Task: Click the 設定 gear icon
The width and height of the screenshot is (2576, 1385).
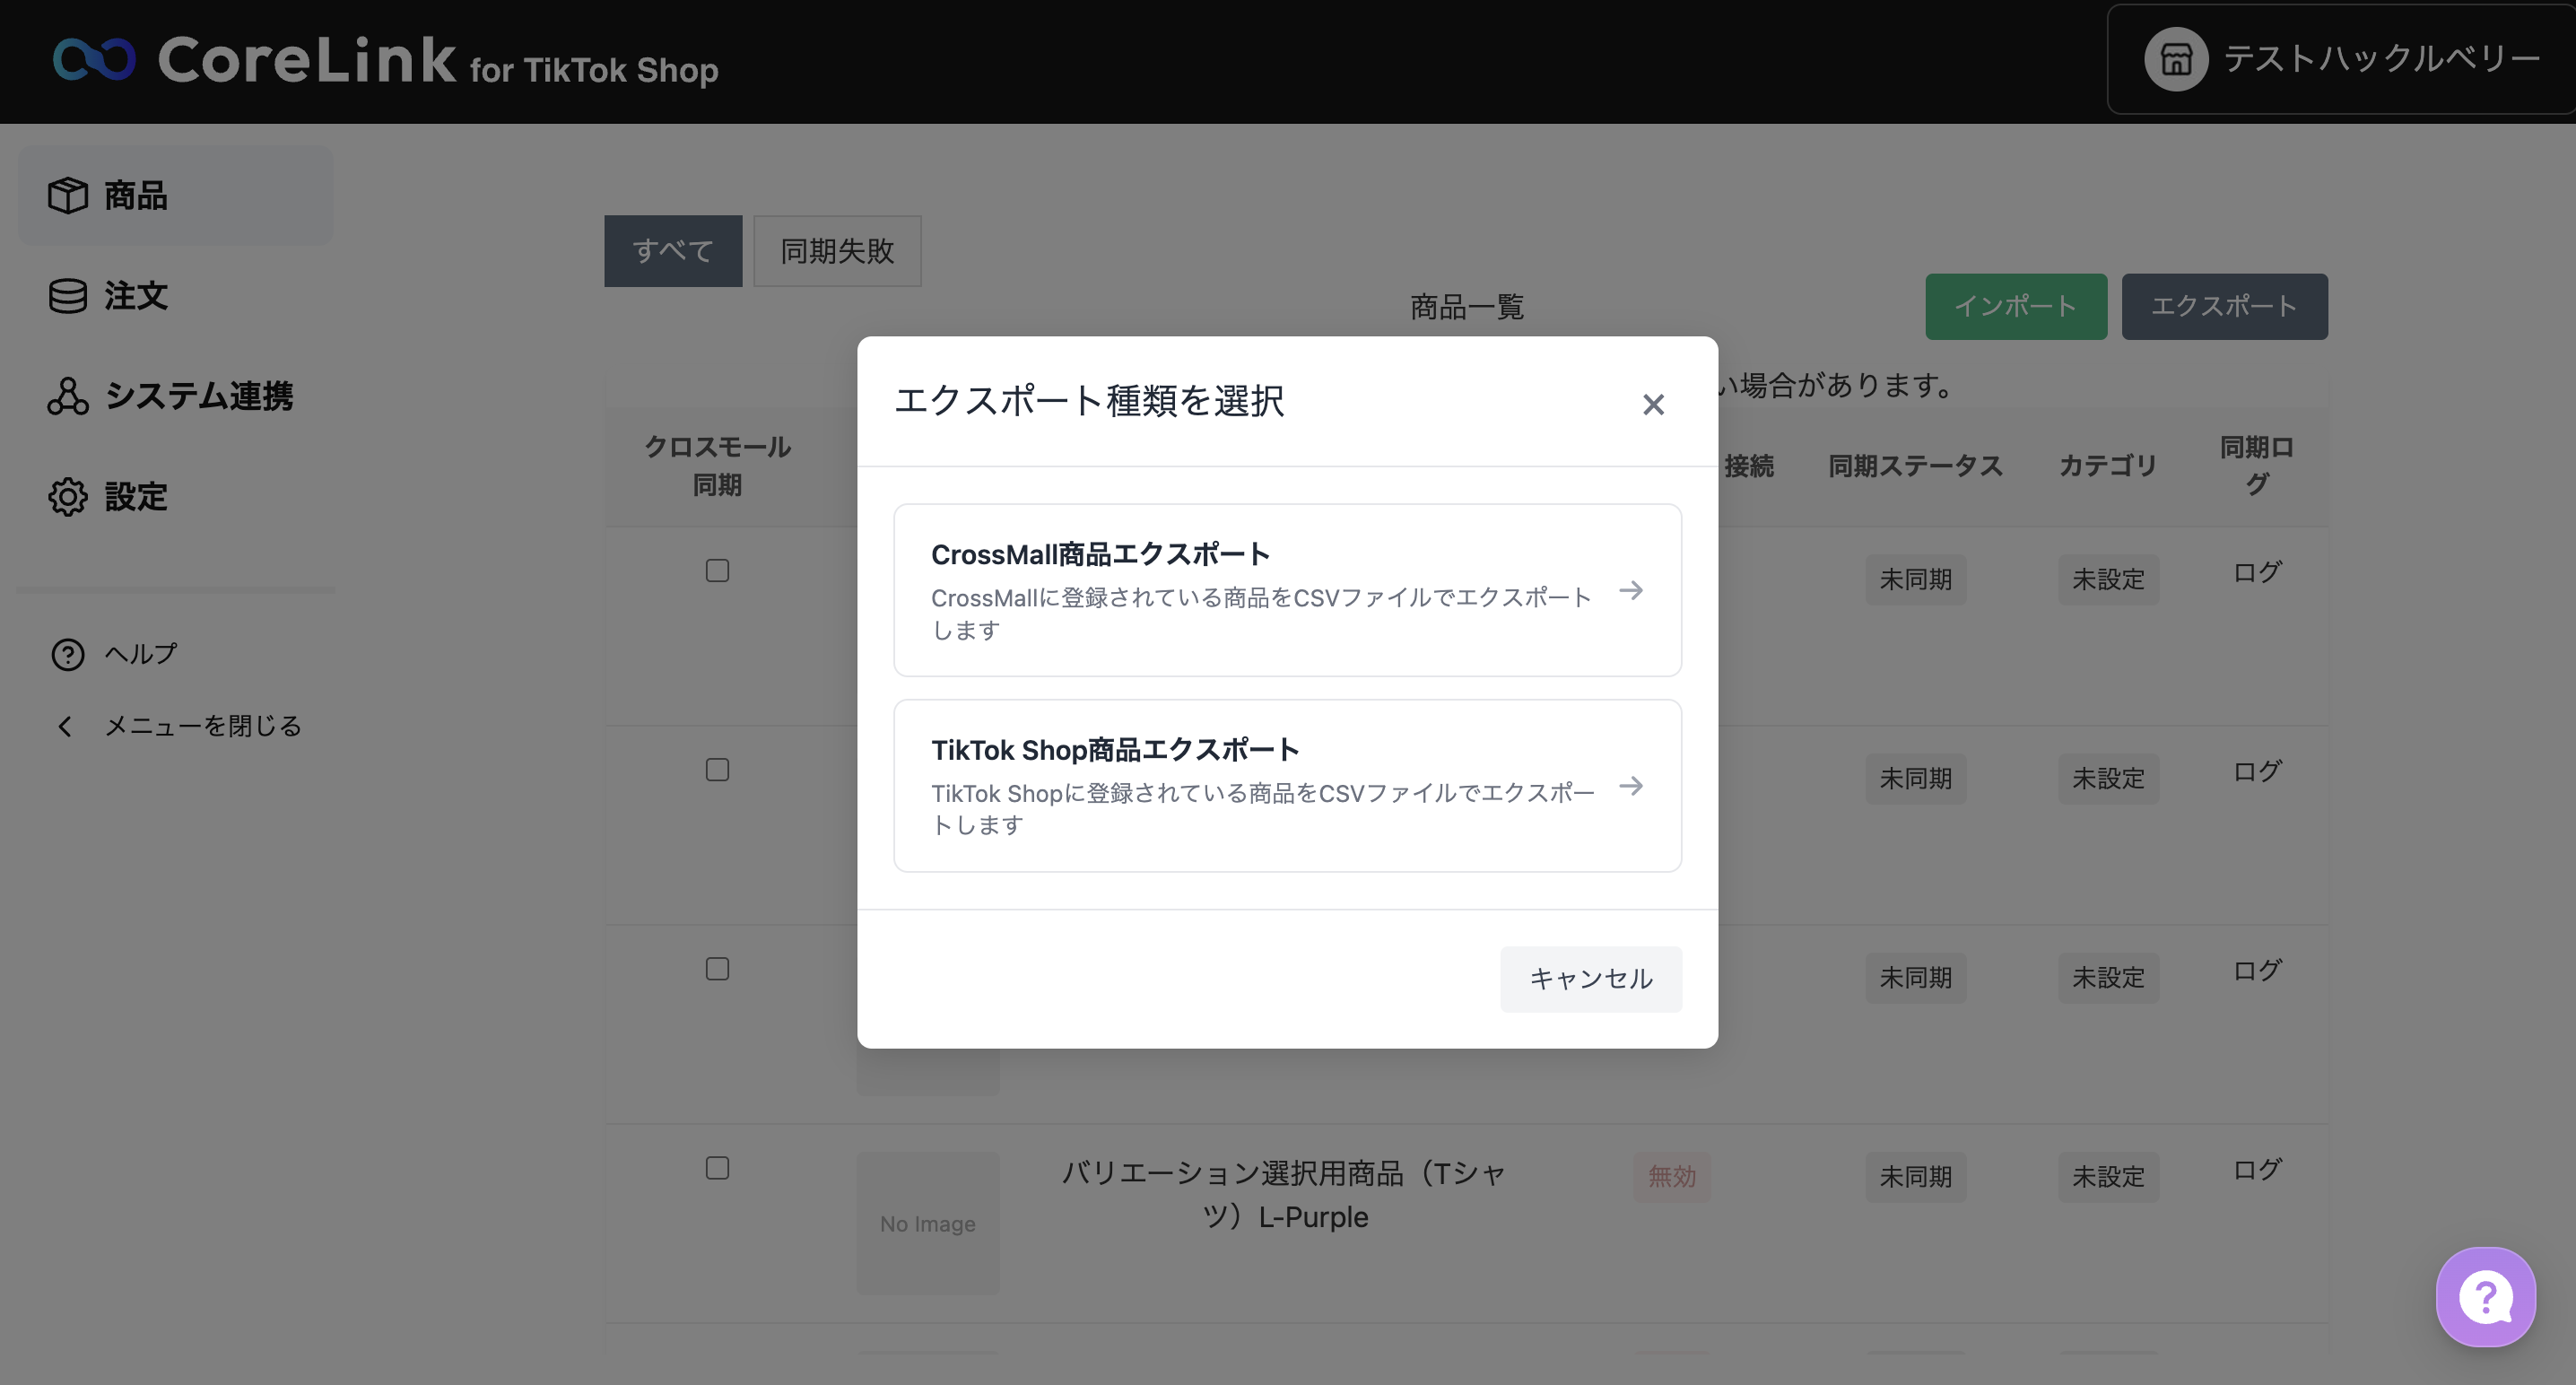Action: pos(68,497)
